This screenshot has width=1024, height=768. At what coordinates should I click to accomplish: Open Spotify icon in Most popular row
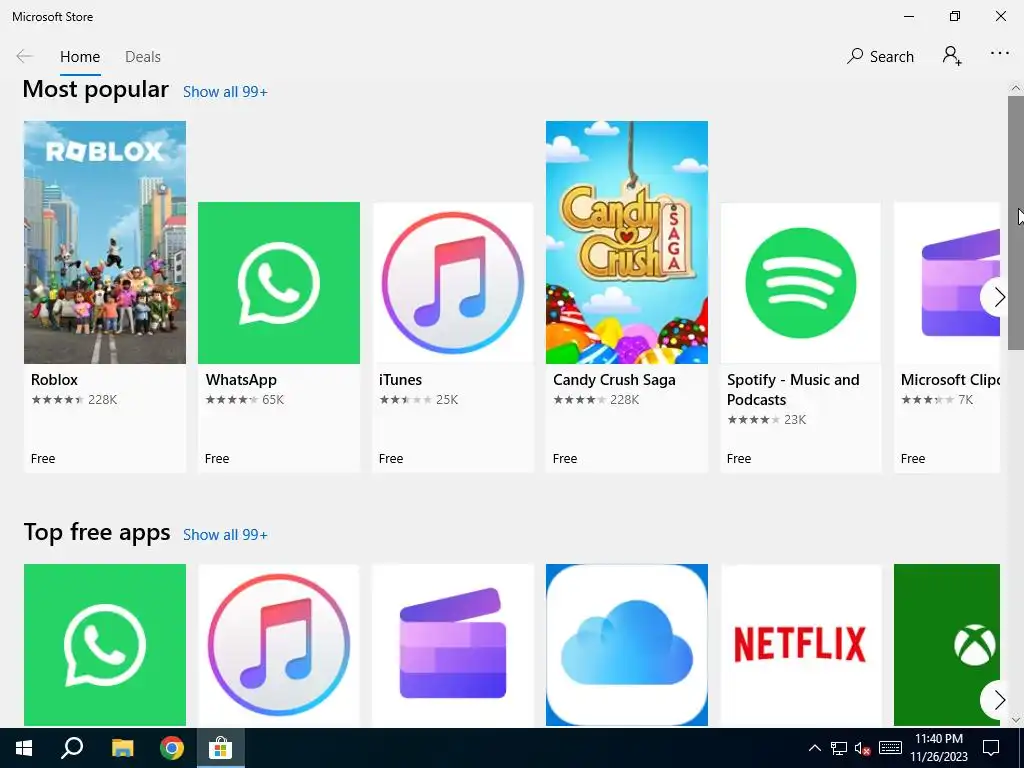801,283
